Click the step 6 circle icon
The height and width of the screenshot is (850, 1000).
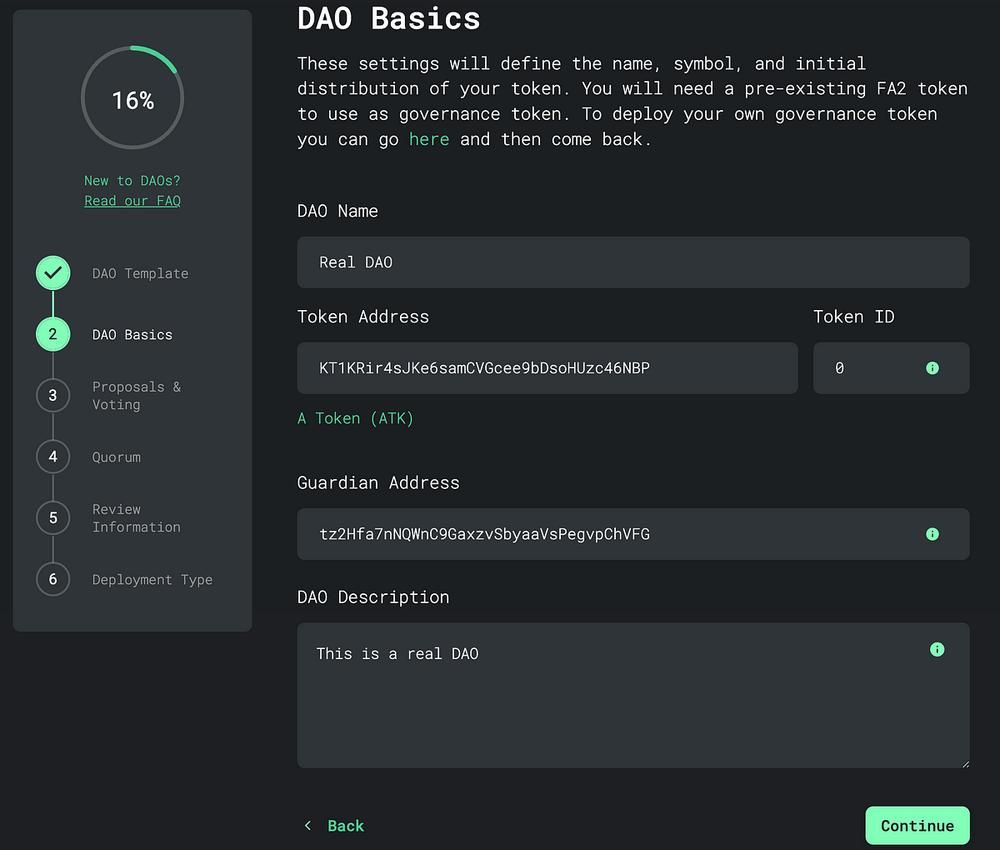[x=53, y=579]
